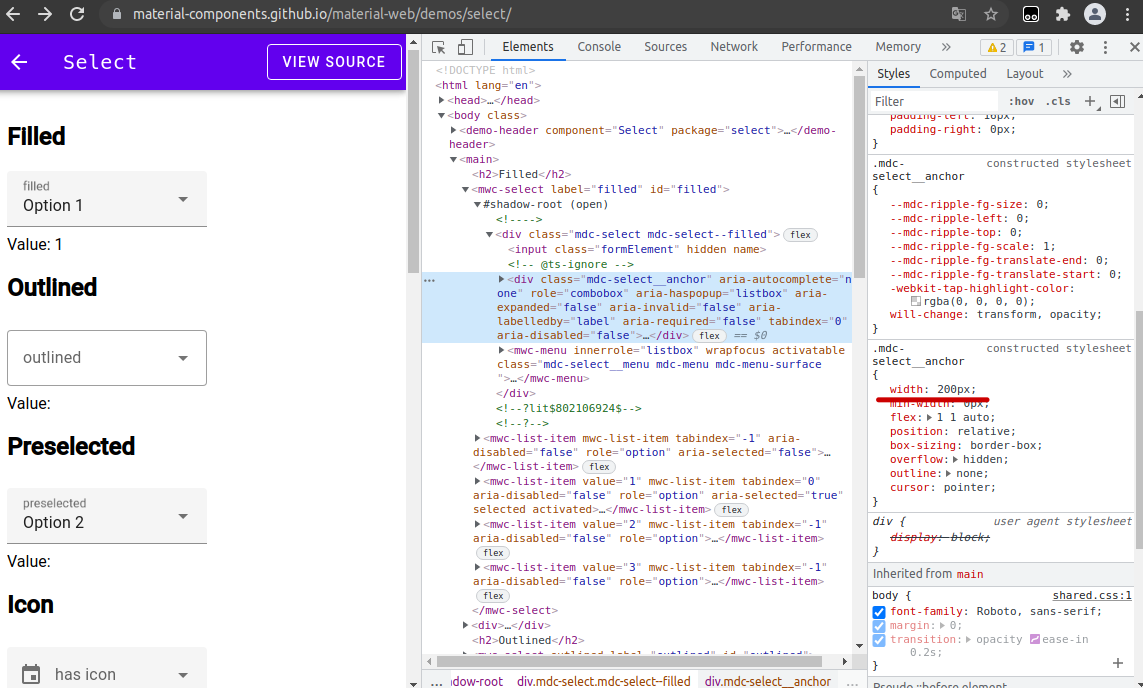Switch to Sources tab
This screenshot has width=1143, height=688.
pyautogui.click(x=666, y=47)
